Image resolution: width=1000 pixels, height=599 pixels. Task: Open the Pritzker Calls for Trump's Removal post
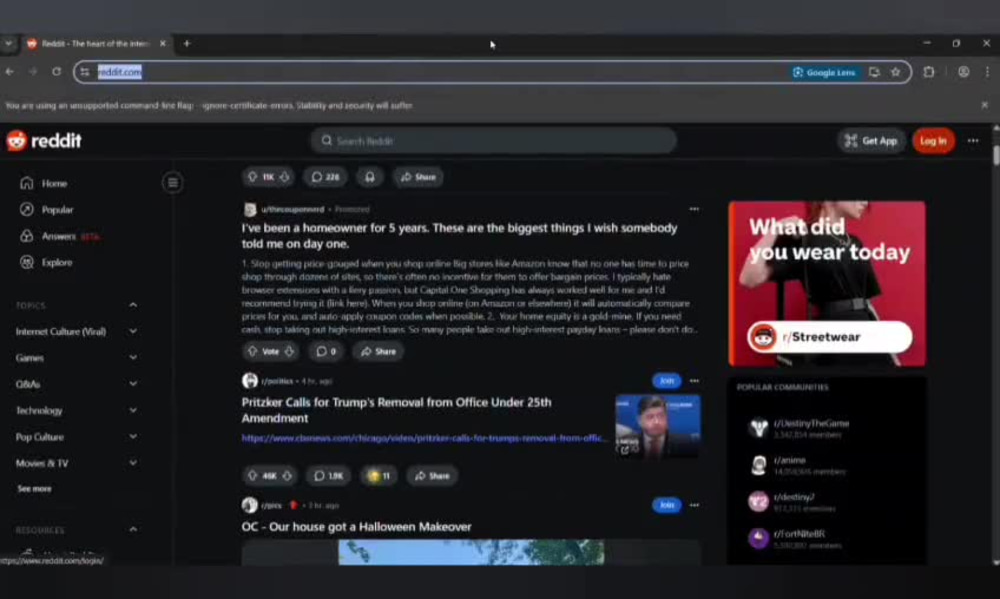click(396, 410)
